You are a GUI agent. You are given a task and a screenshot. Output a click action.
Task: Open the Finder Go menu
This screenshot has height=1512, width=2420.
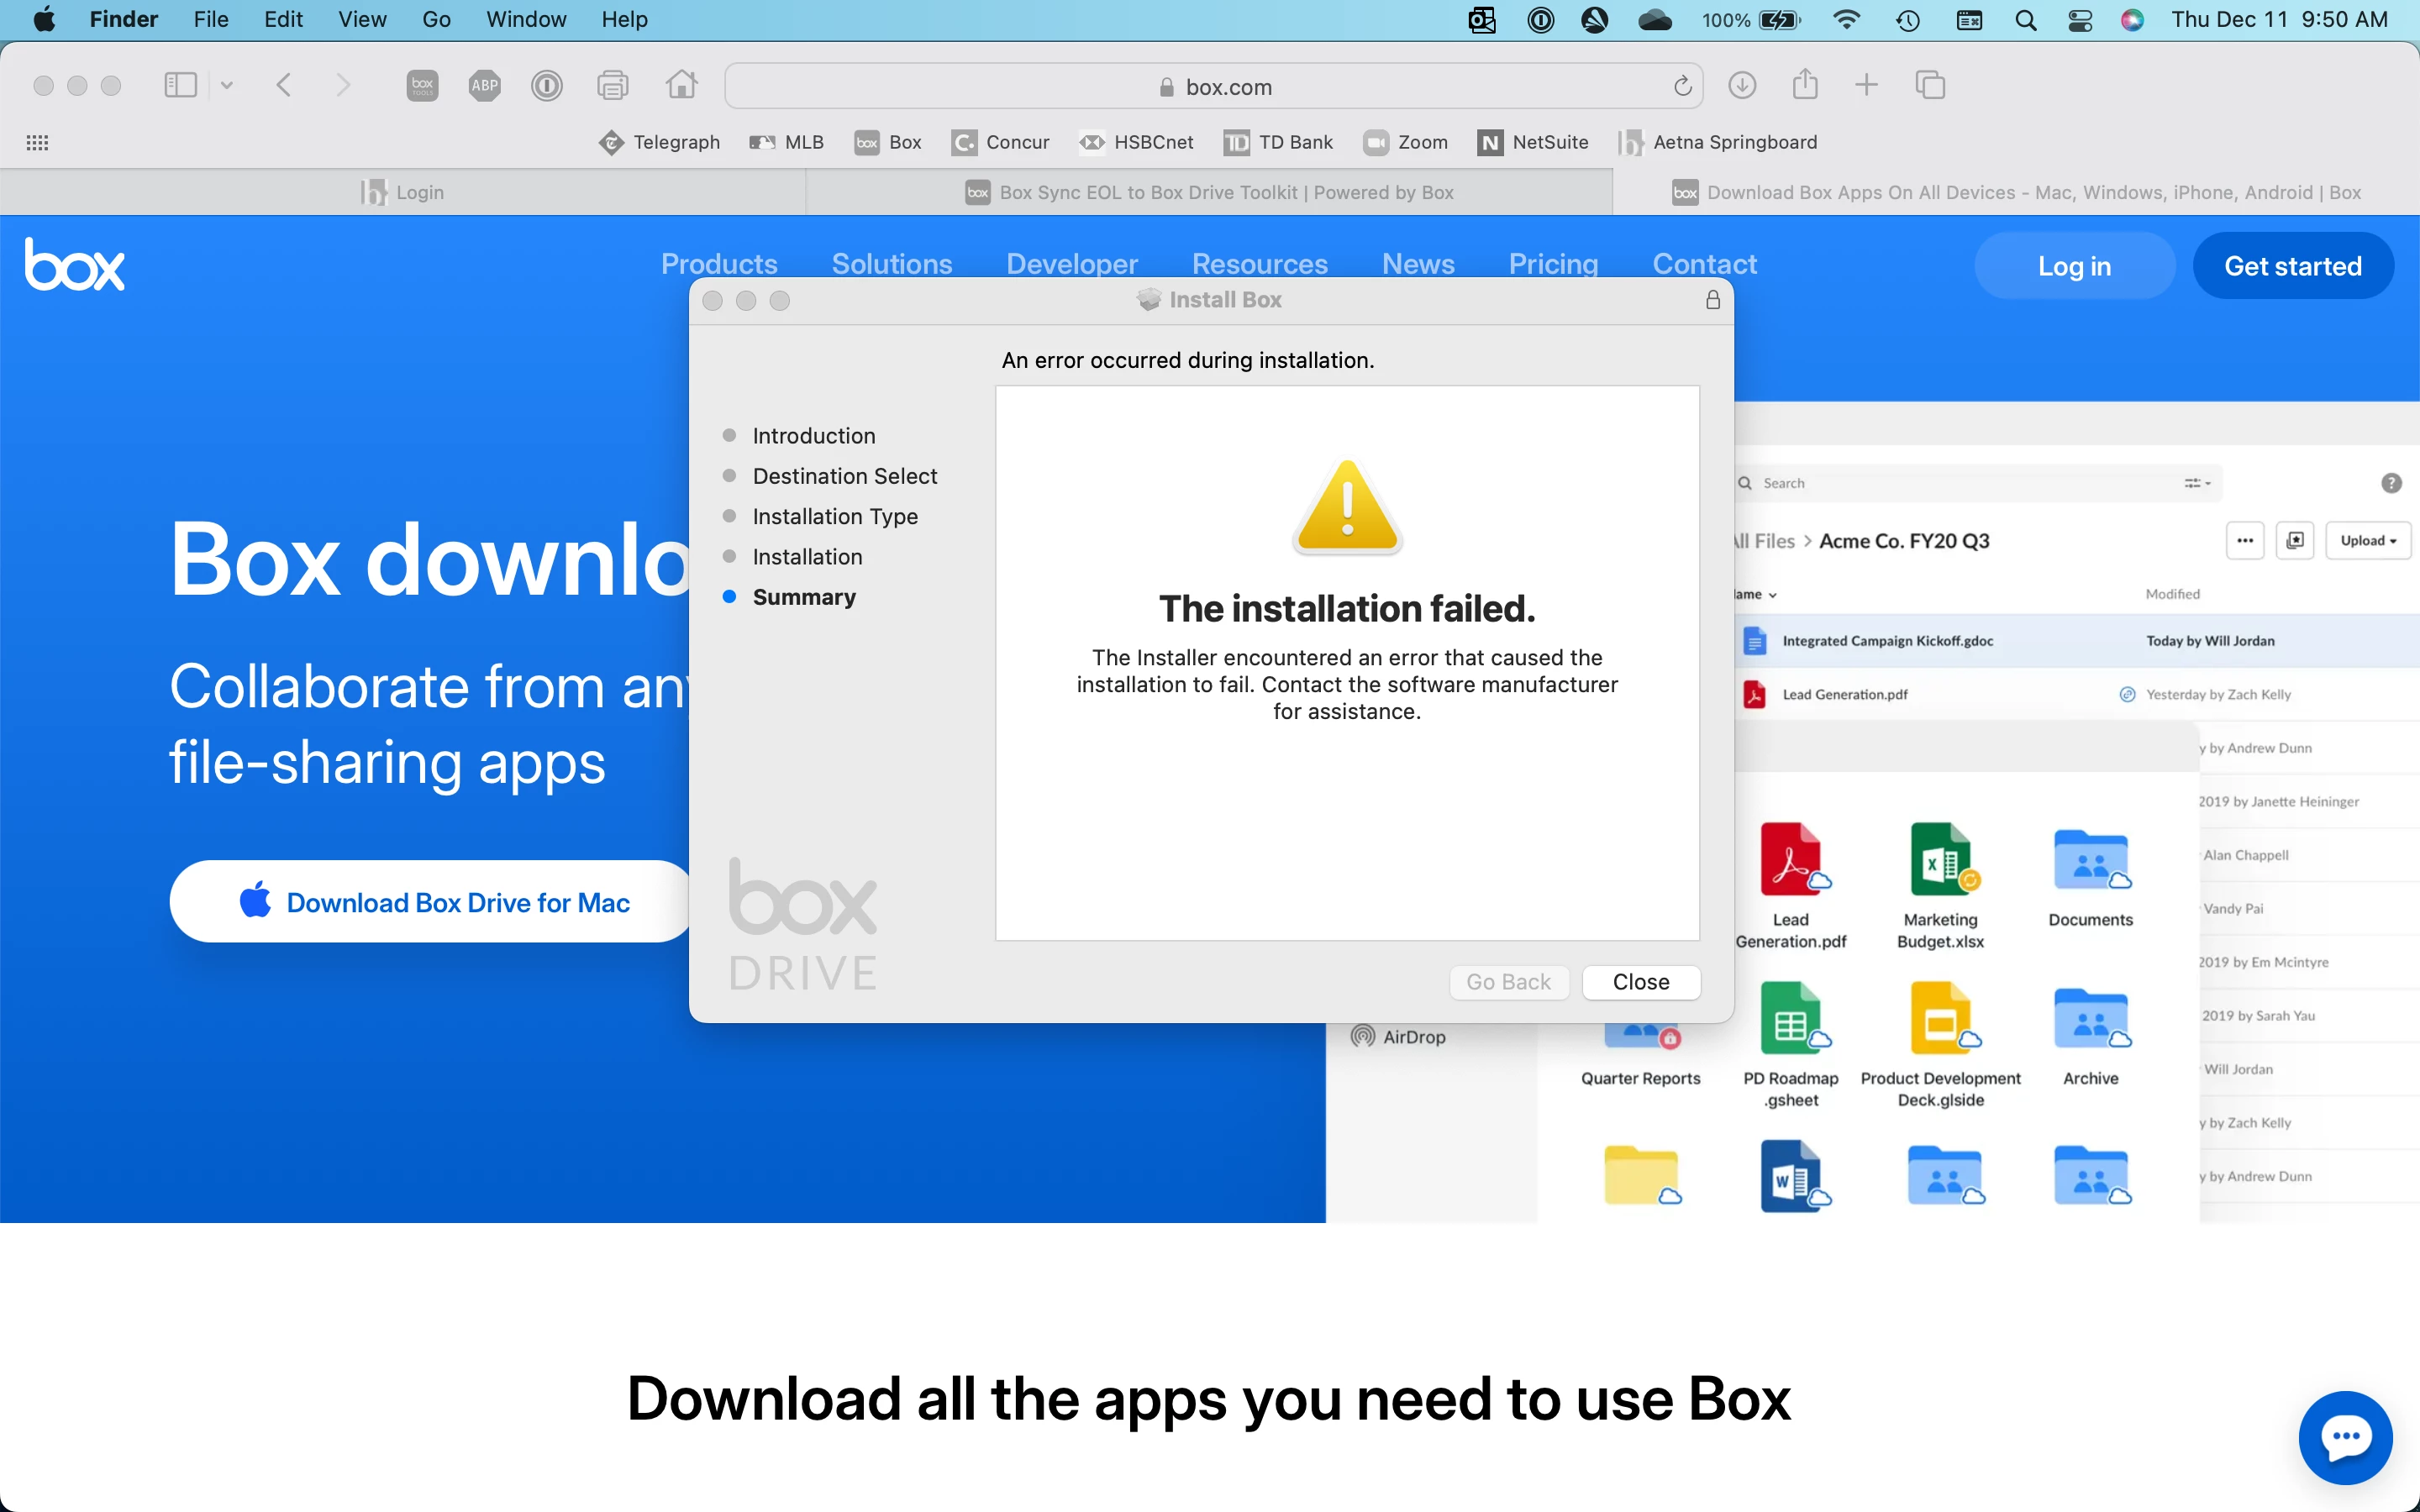436,20
